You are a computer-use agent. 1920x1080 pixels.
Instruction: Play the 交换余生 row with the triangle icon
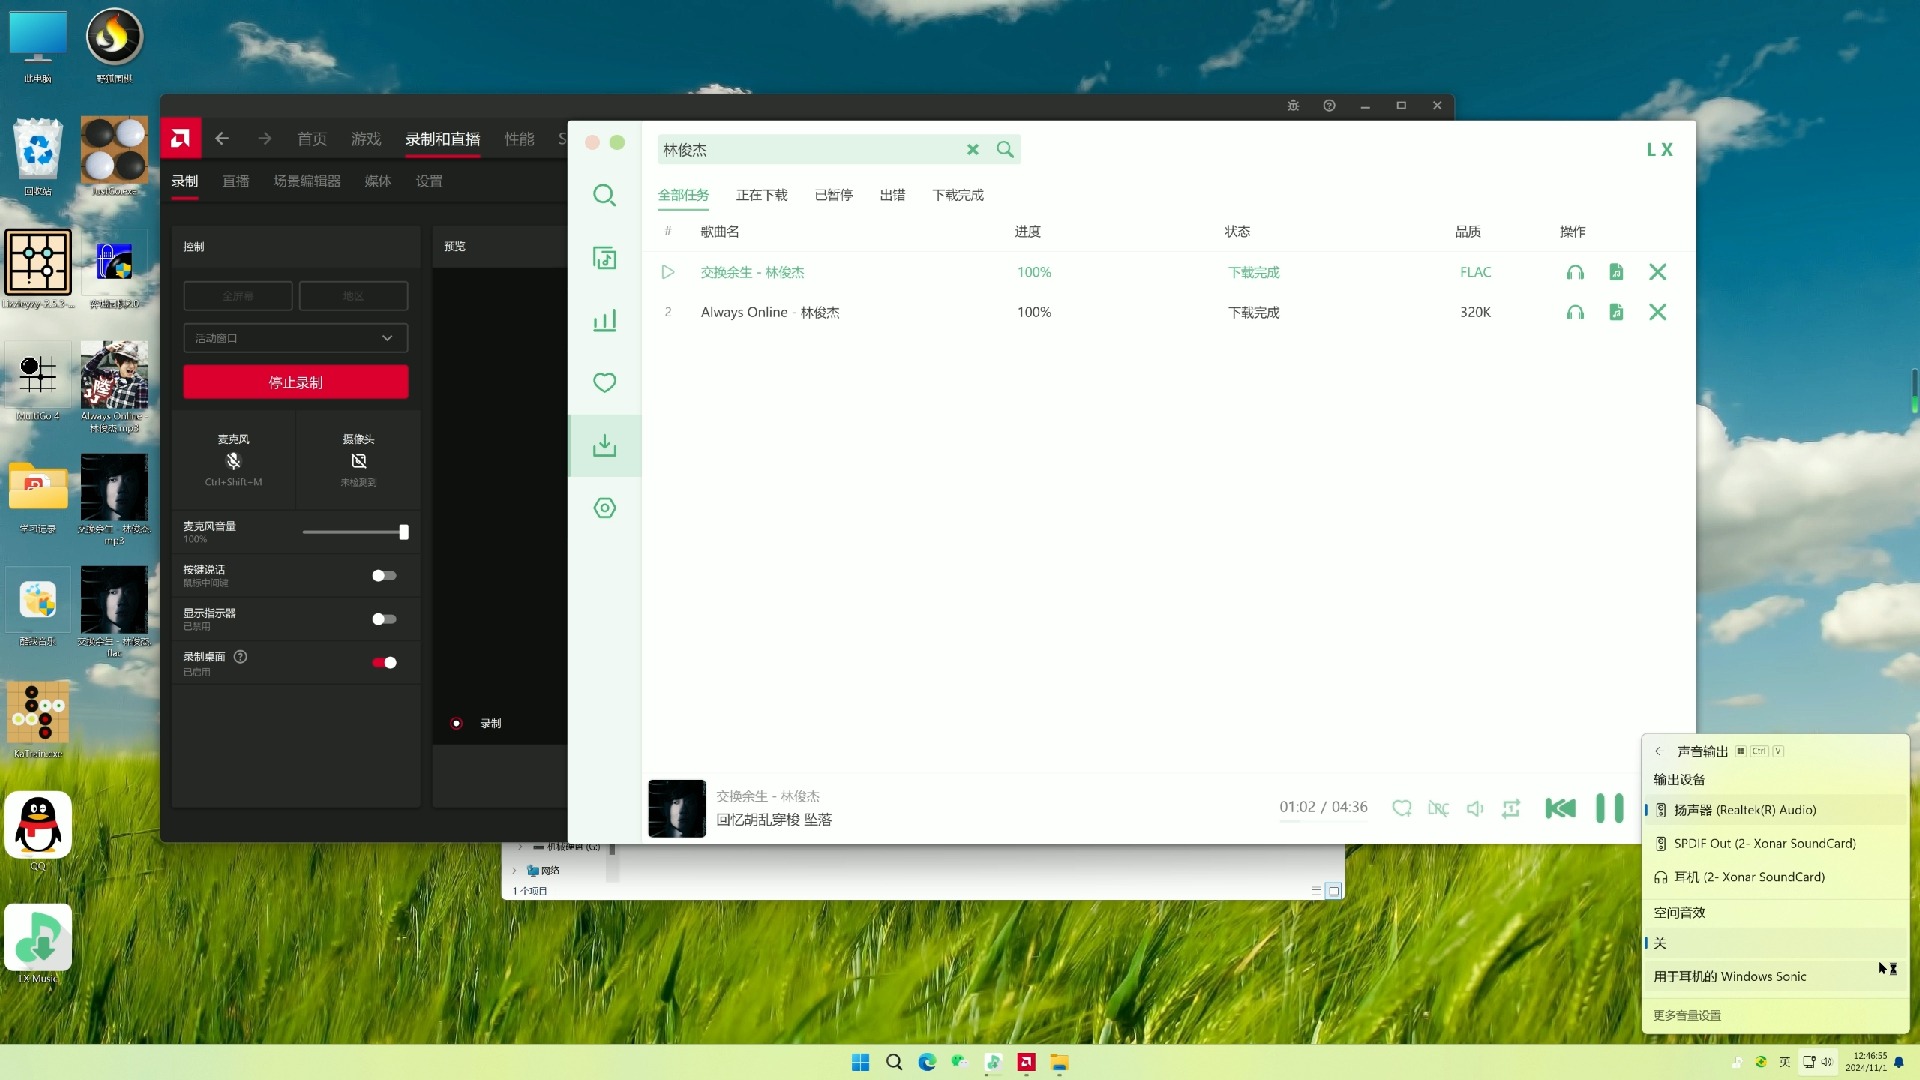coord(668,272)
